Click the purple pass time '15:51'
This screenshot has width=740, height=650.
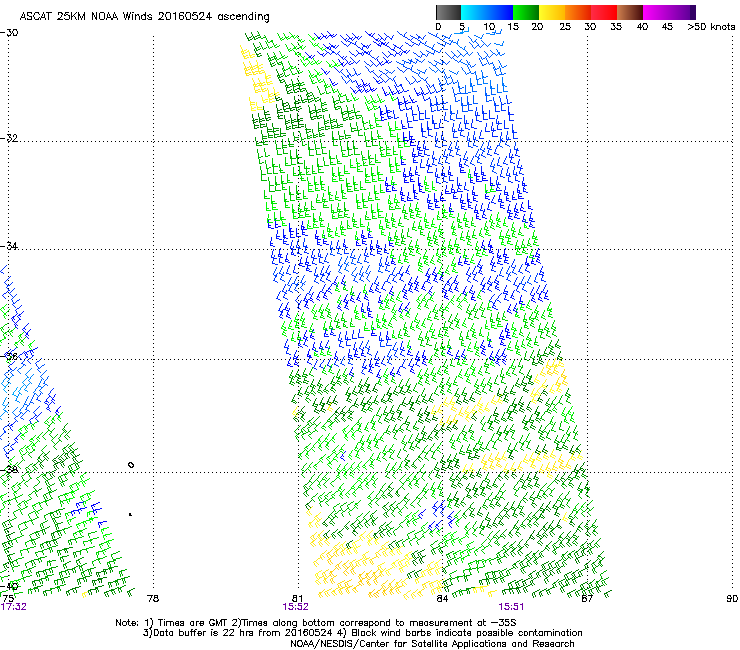point(511,607)
